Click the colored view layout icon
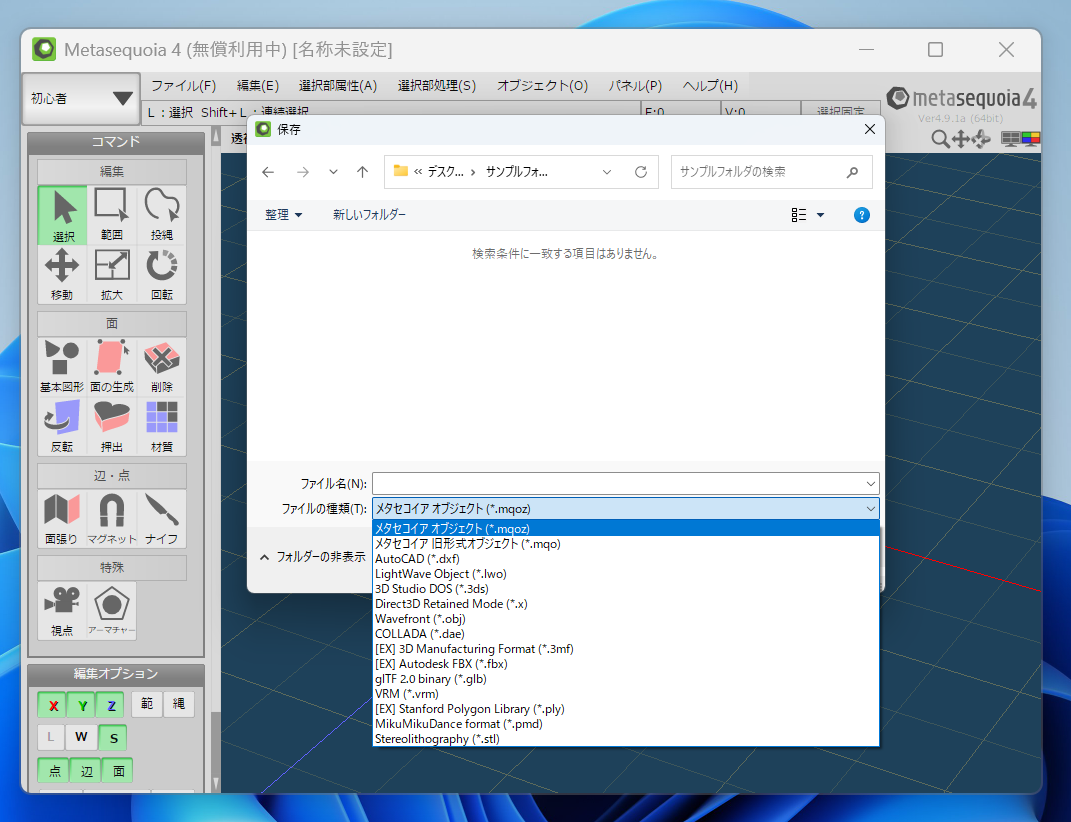Image resolution: width=1071 pixels, height=822 pixels. [1031, 139]
